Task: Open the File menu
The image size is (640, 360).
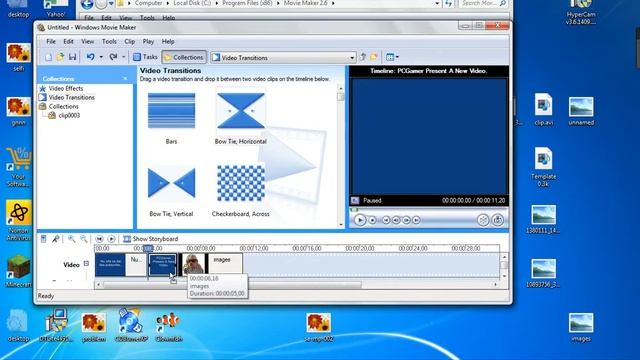Action: coord(51,42)
